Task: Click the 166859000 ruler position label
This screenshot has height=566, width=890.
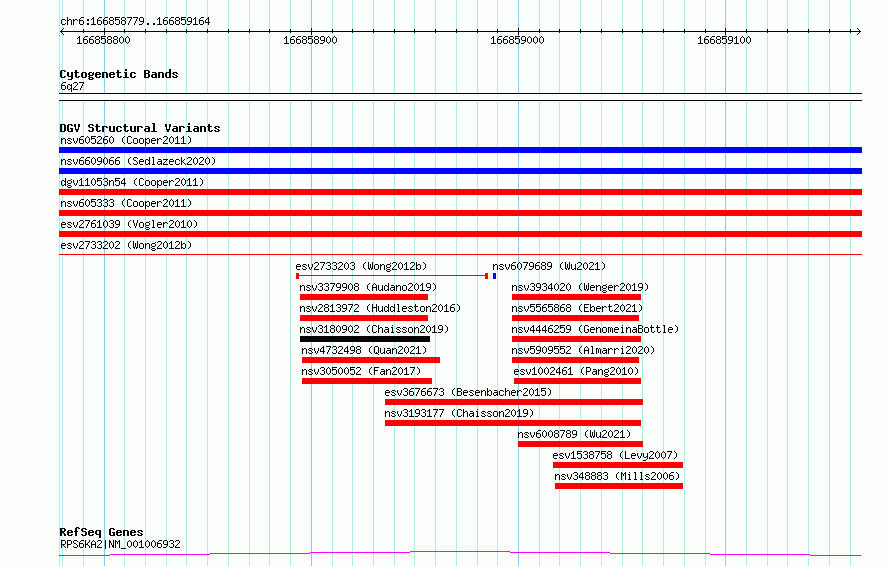Action: 517,40
